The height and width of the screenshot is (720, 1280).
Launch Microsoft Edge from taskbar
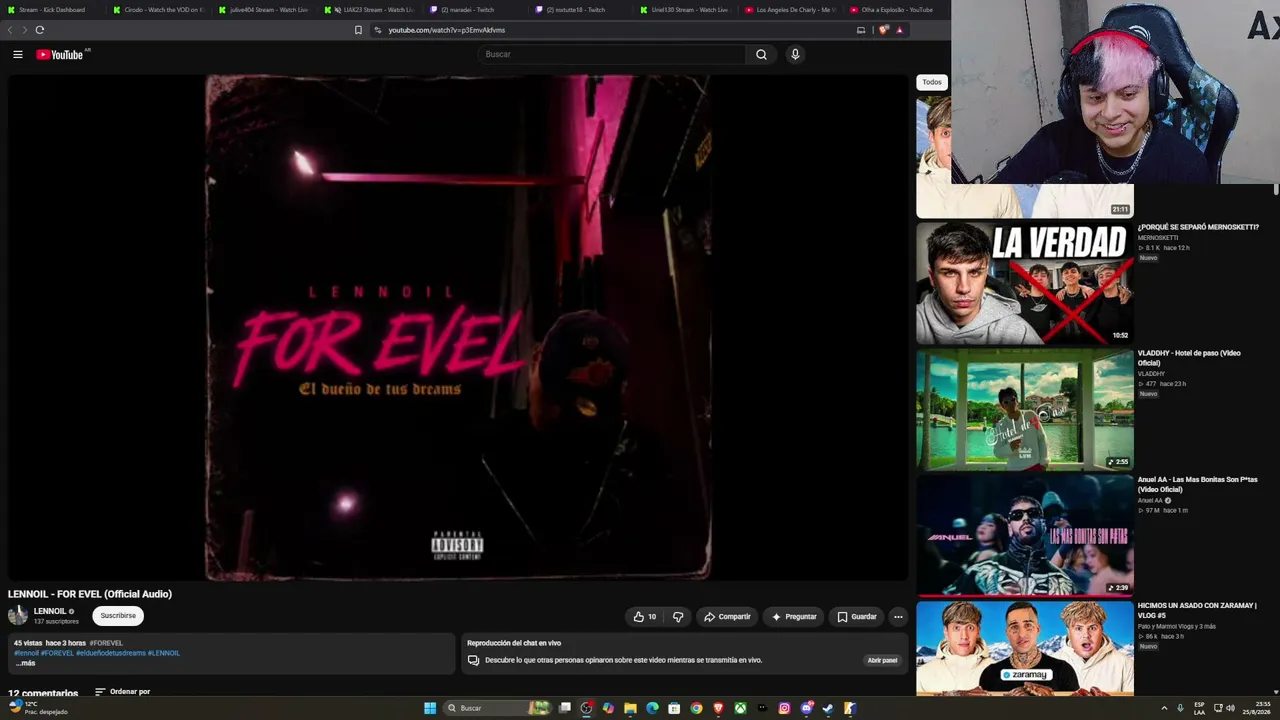tap(652, 708)
